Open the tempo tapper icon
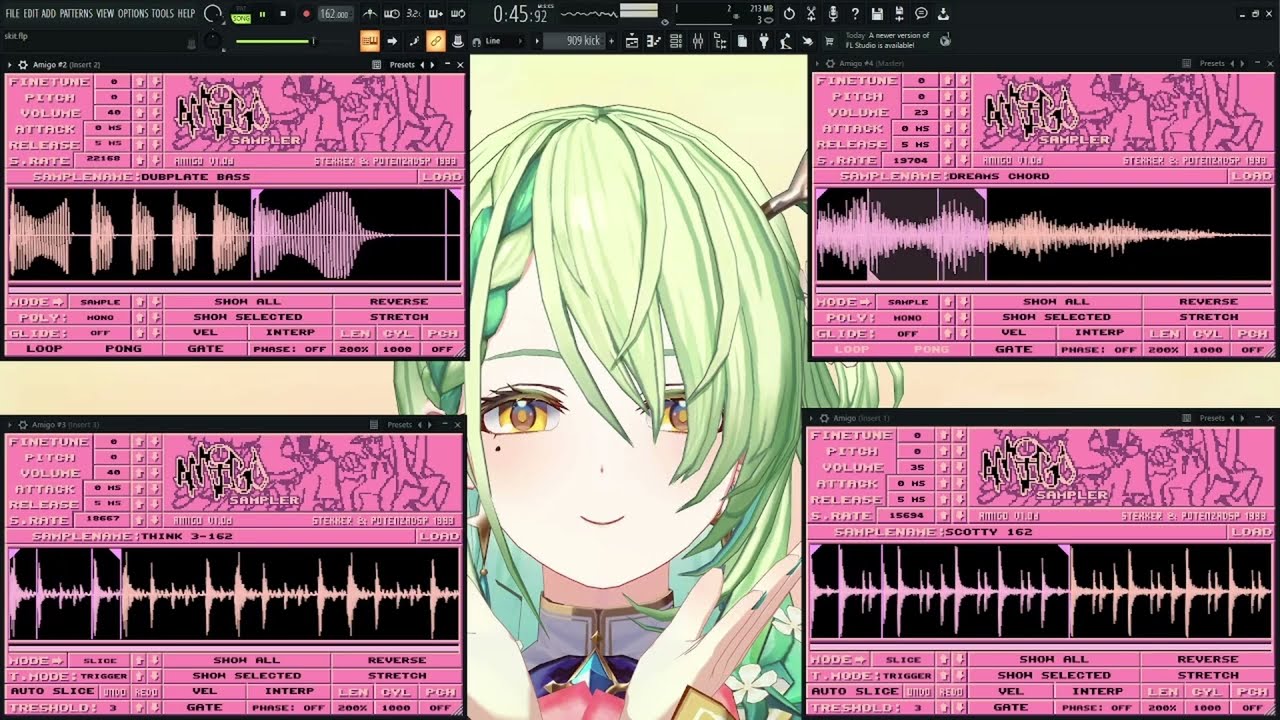1280x720 pixels. [786, 41]
